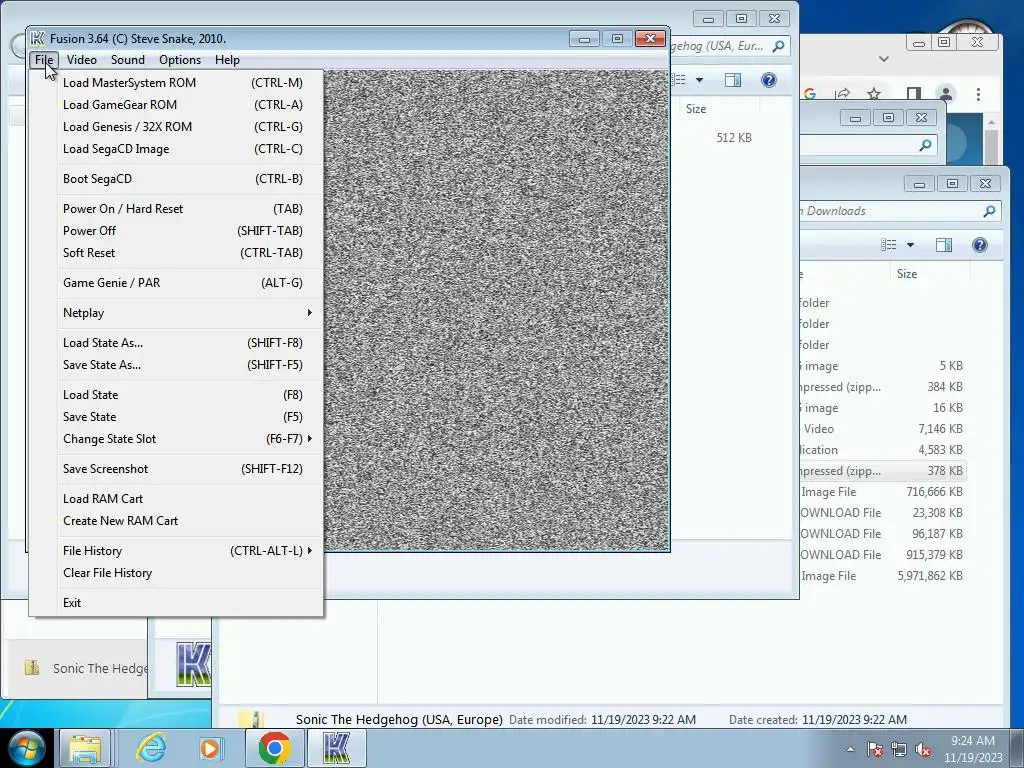Viewport: 1024px width, 768px height.
Task: Click the Fusion K thumbnail at the bottom left
Action: (x=193, y=664)
